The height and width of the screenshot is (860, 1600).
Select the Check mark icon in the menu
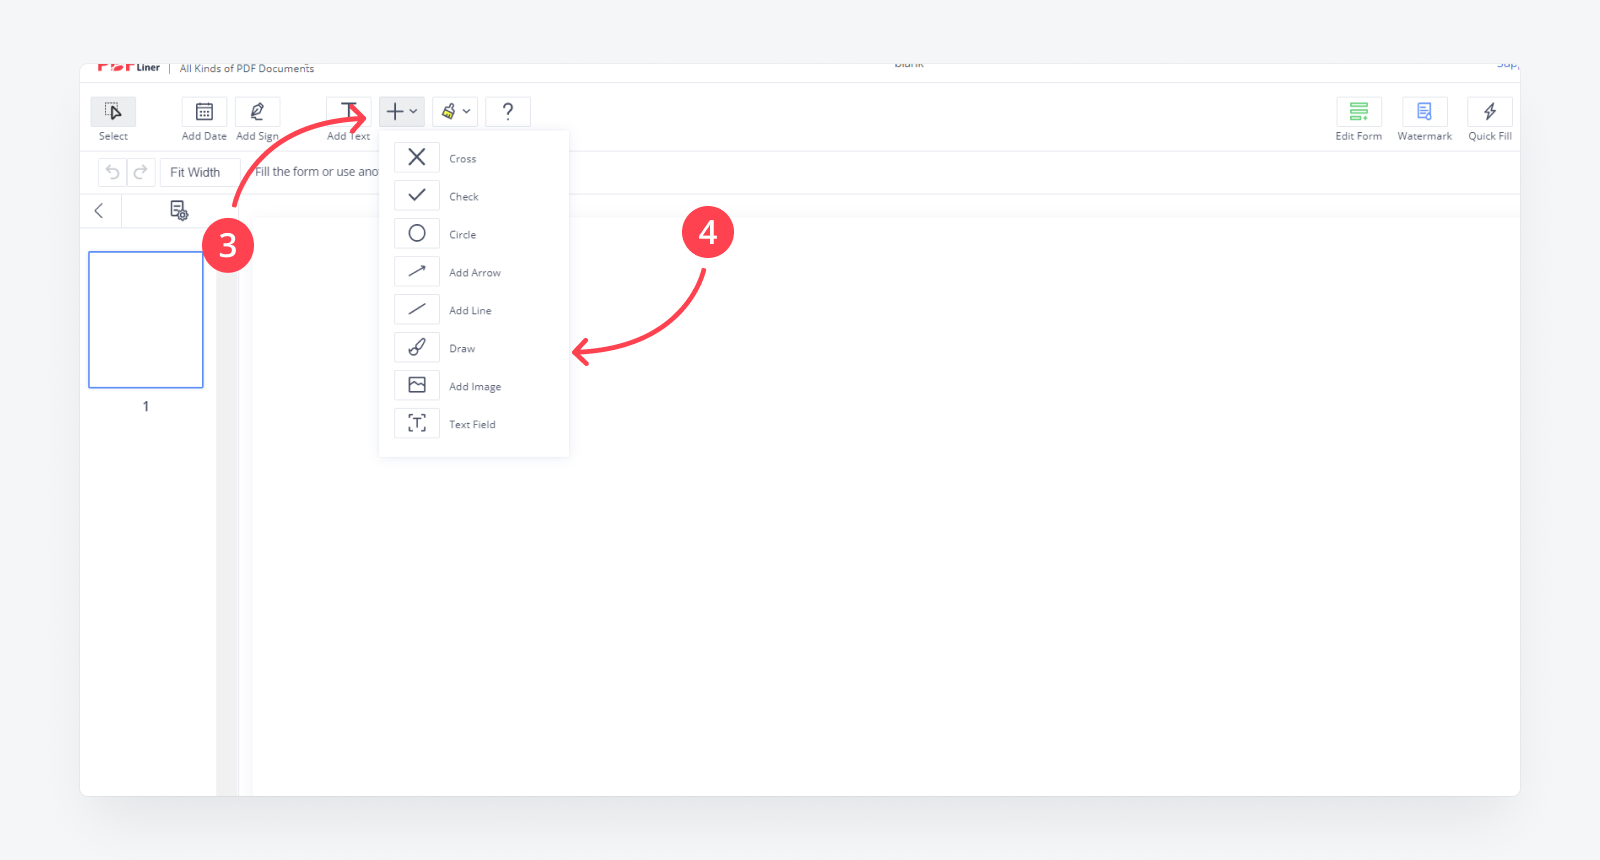[x=417, y=195]
